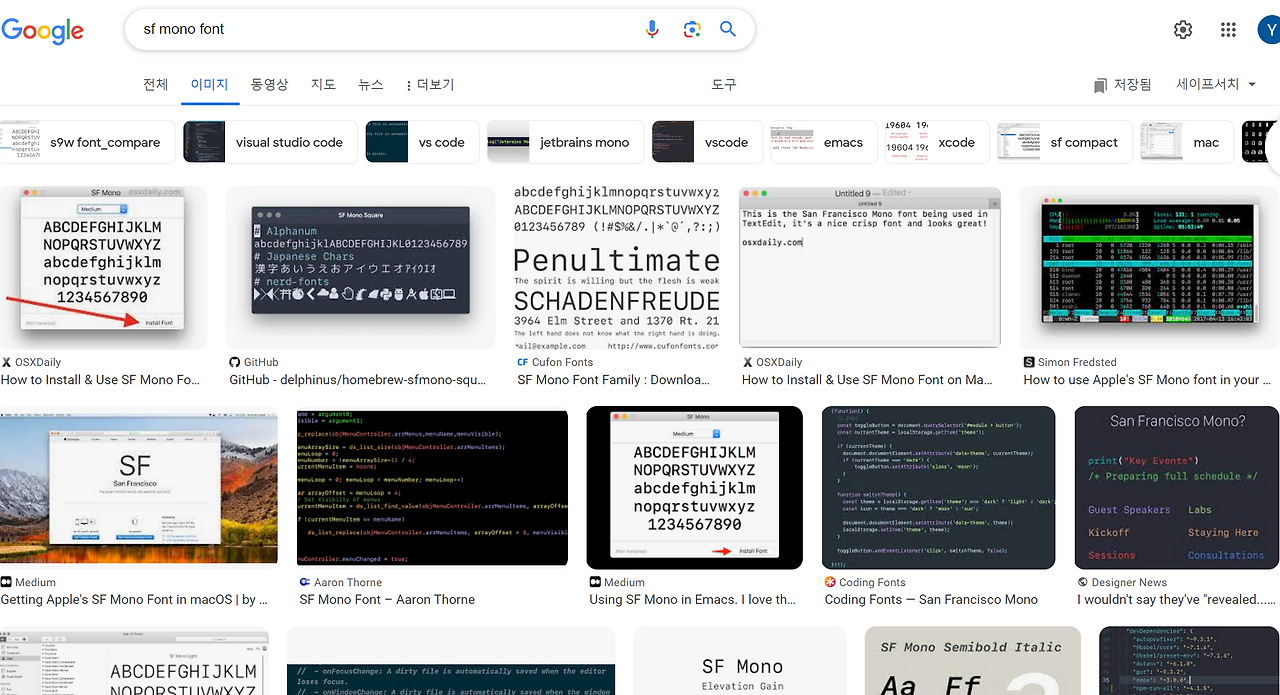Open the Medium SF San Francisco macOS thumbnail
The image size is (1280, 695).
[x=139, y=488]
